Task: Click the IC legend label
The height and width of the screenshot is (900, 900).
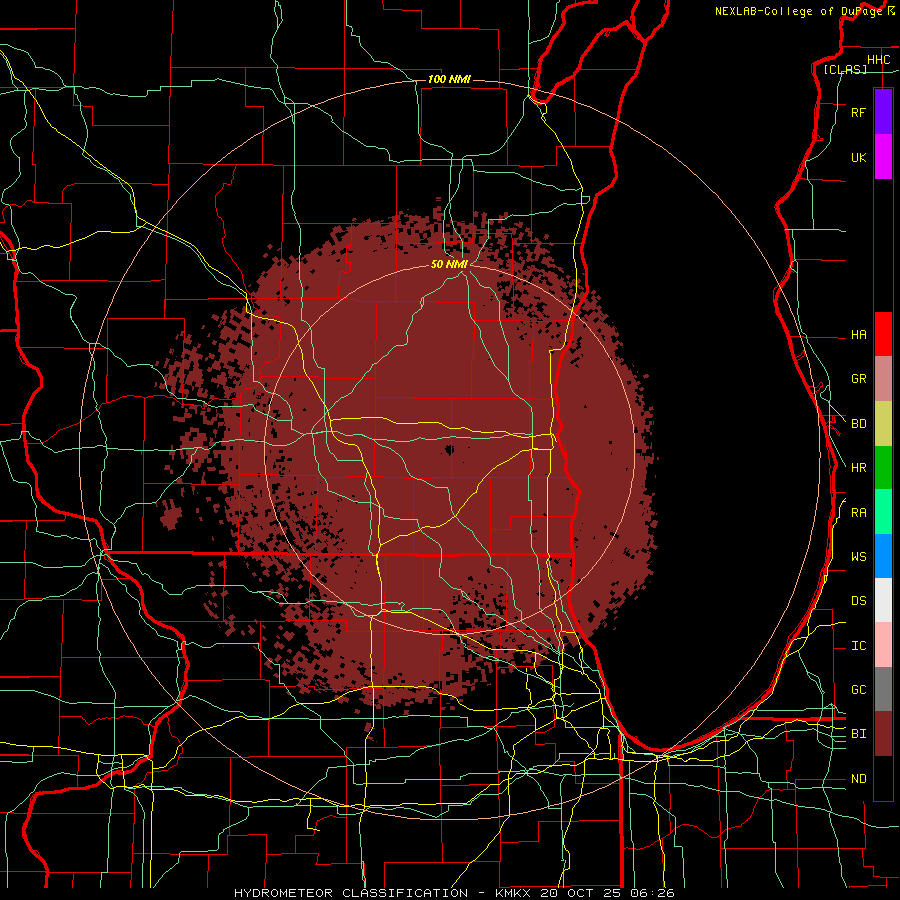Action: pyautogui.click(x=859, y=646)
